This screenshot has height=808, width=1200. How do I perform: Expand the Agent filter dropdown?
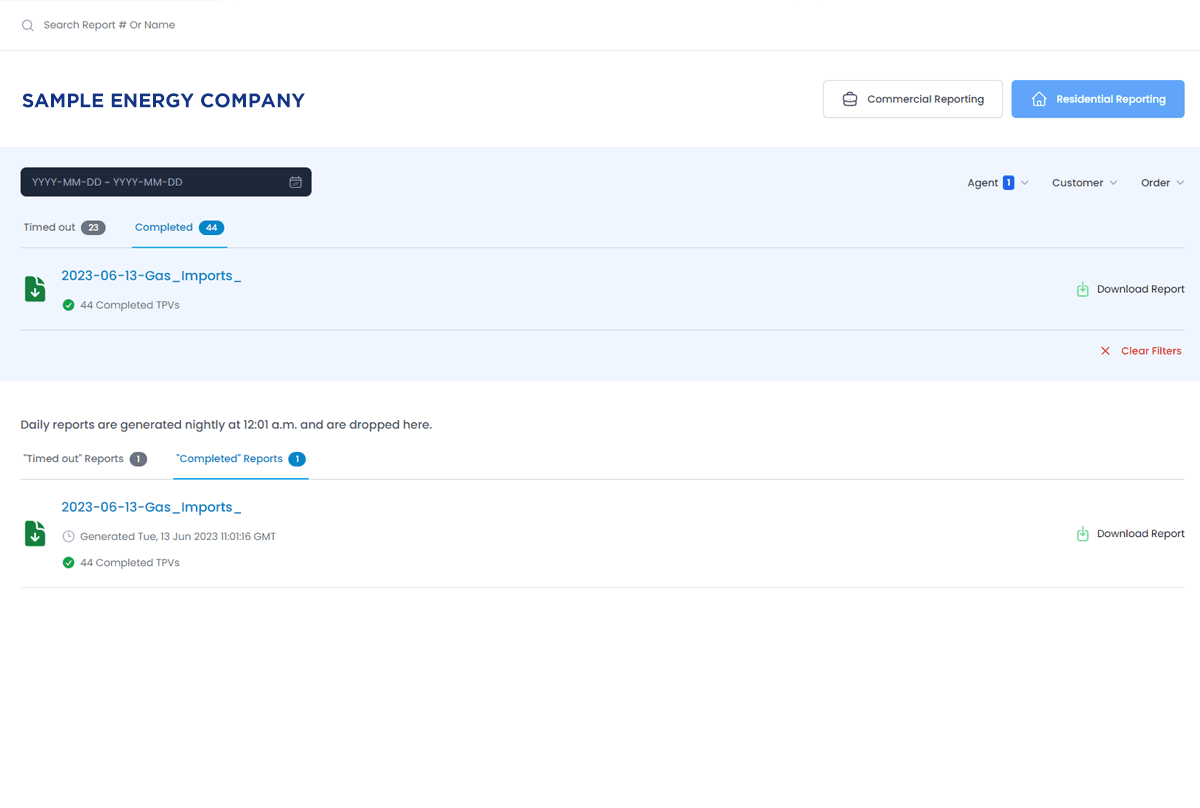coord(997,183)
